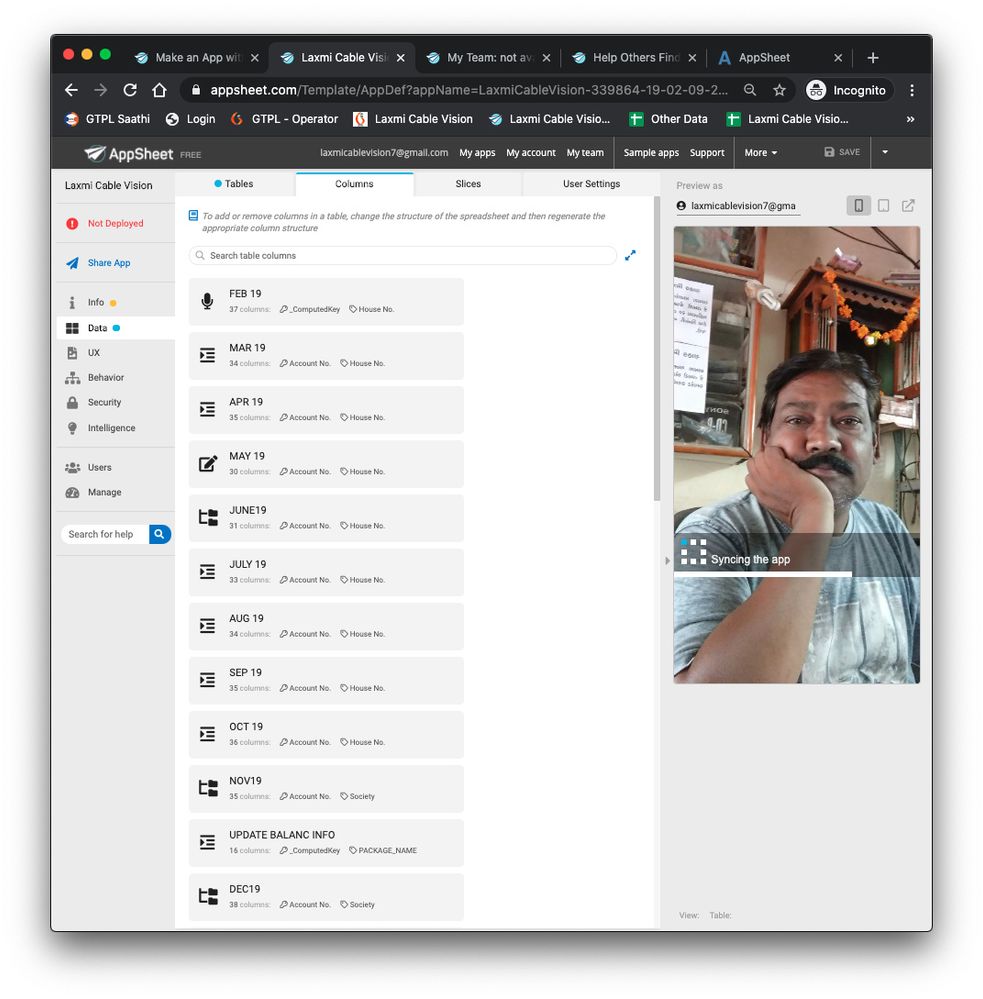The image size is (983, 999).
Task: Open Support link
Action: pyautogui.click(x=707, y=153)
